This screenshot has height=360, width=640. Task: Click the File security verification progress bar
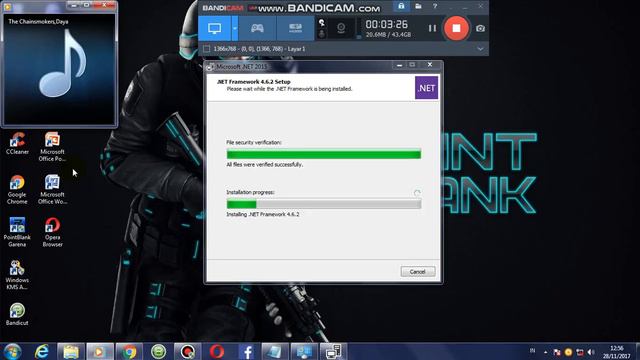(x=324, y=154)
